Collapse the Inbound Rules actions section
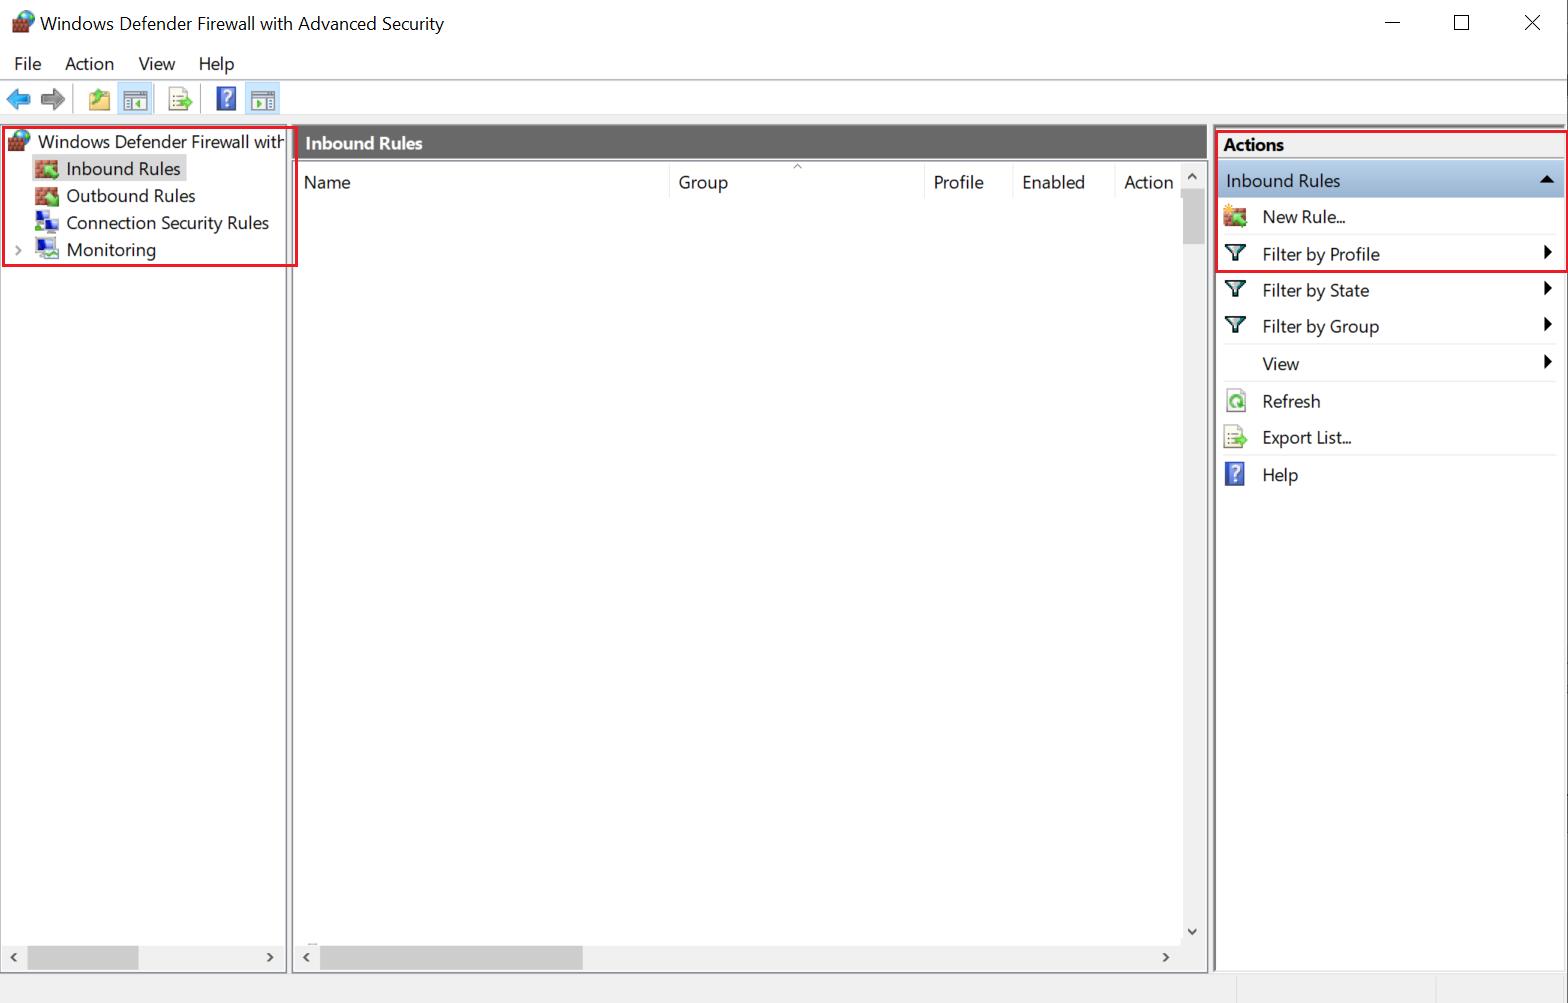The image size is (1568, 1003). pyautogui.click(x=1546, y=180)
